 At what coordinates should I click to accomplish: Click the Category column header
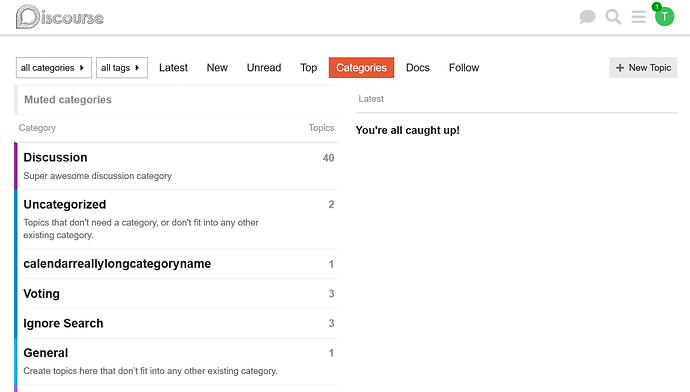37,128
